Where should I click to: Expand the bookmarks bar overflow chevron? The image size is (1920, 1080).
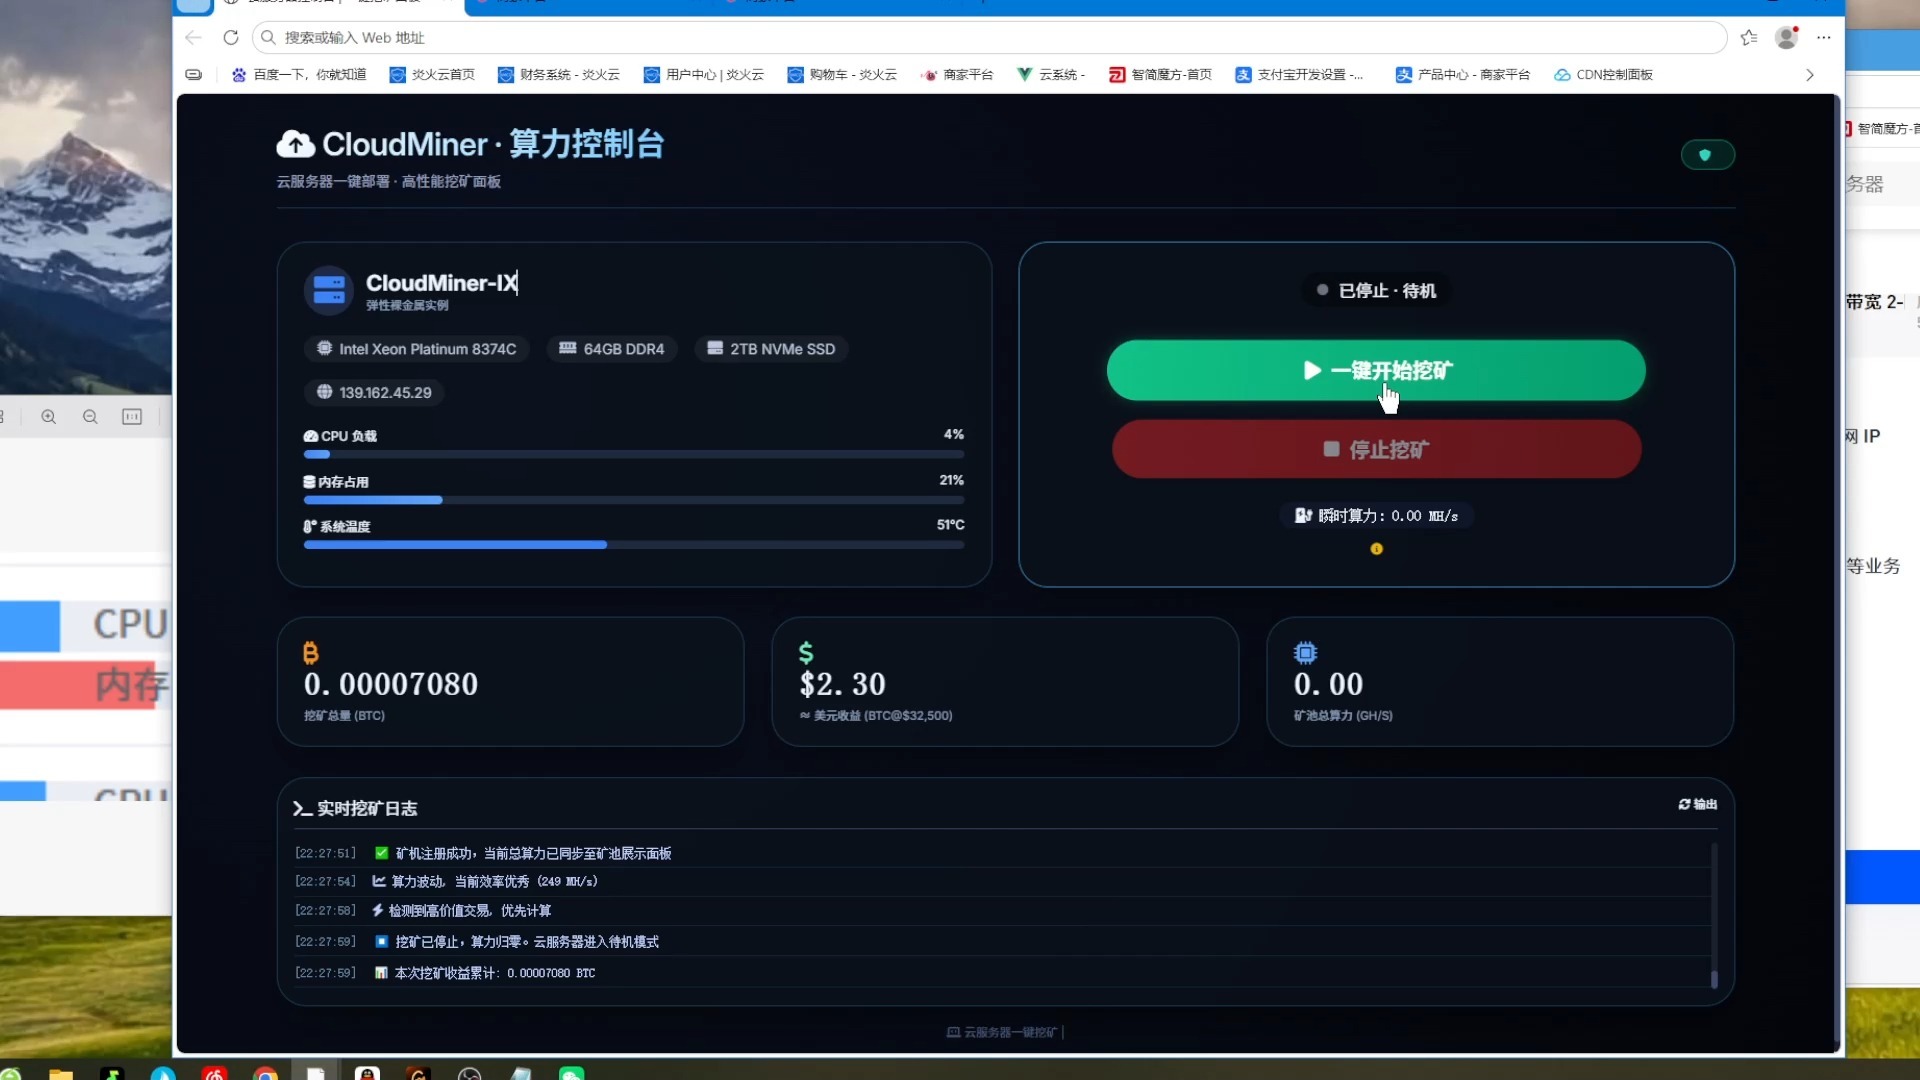[x=1809, y=75]
